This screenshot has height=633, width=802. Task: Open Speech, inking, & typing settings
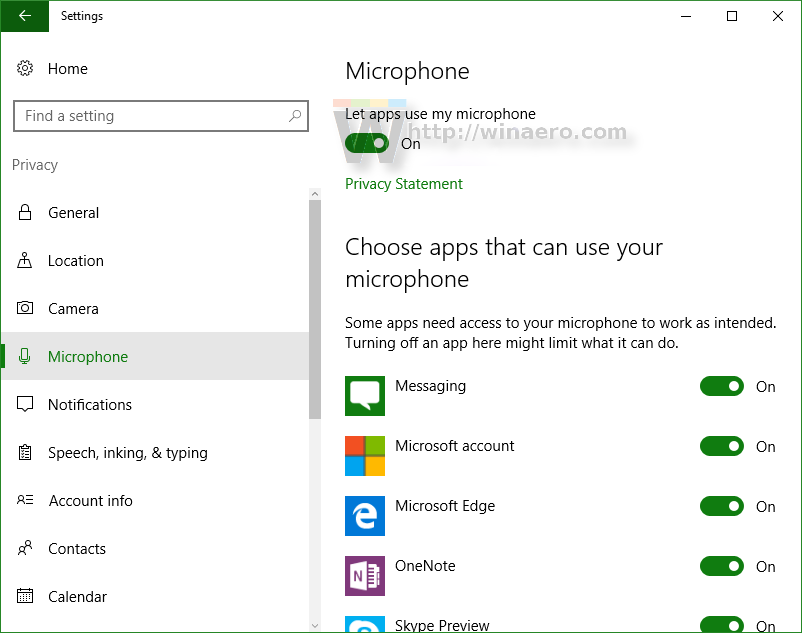(155, 452)
